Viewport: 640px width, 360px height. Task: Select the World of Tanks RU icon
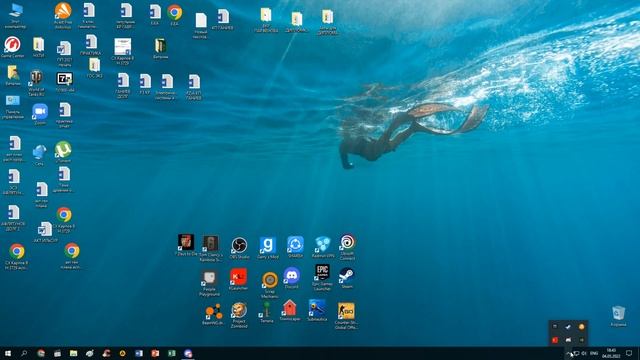36,83
